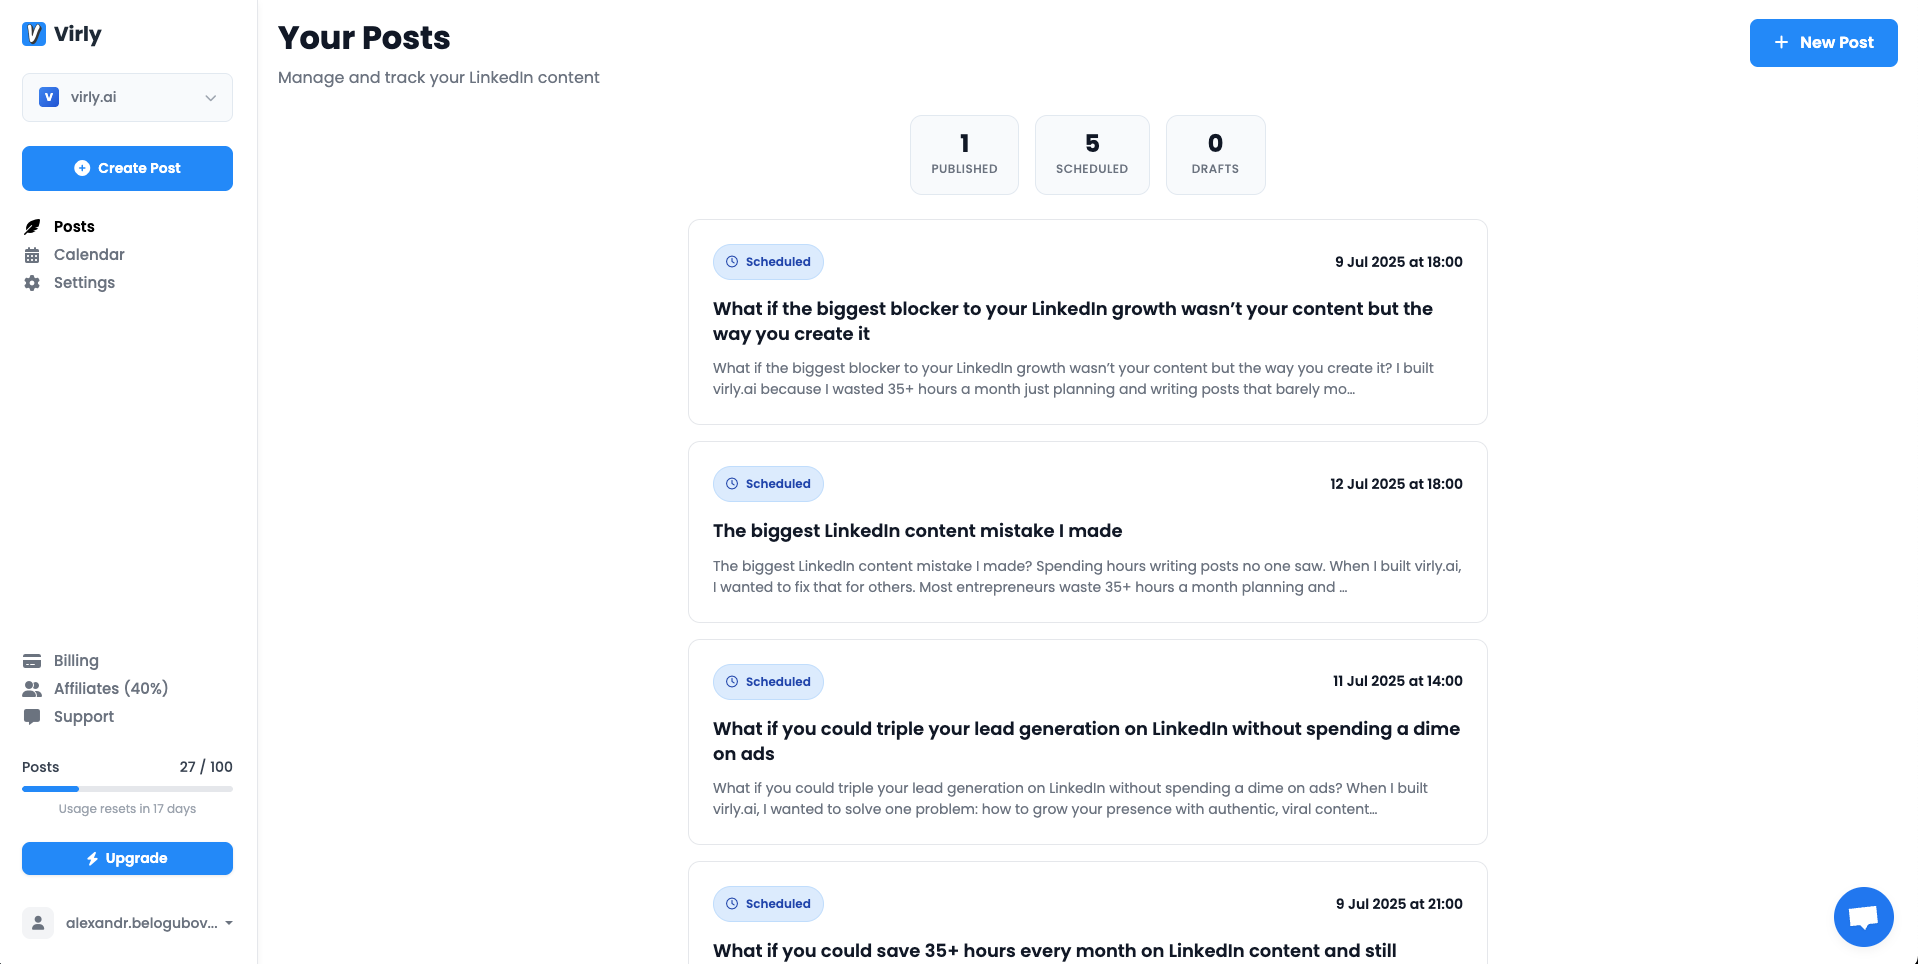Click the Support speech bubble icon

point(32,717)
